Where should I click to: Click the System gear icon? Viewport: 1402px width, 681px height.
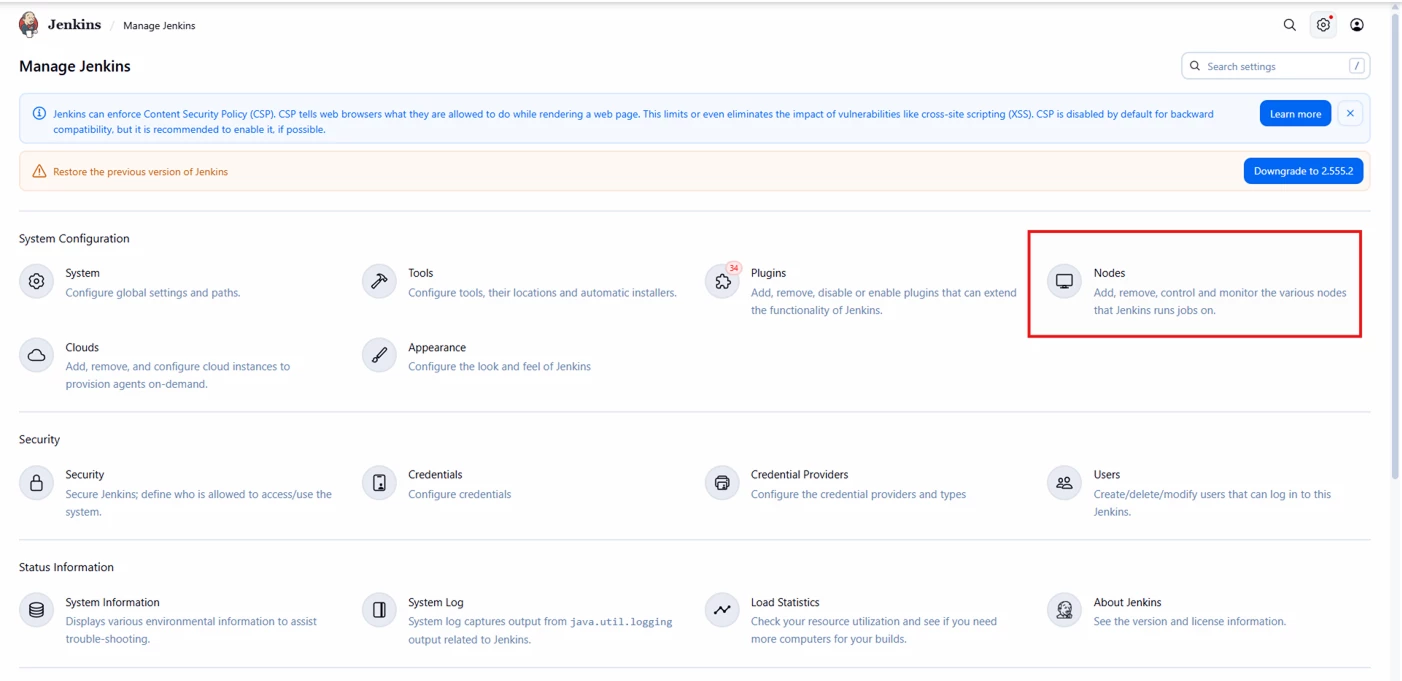(37, 282)
